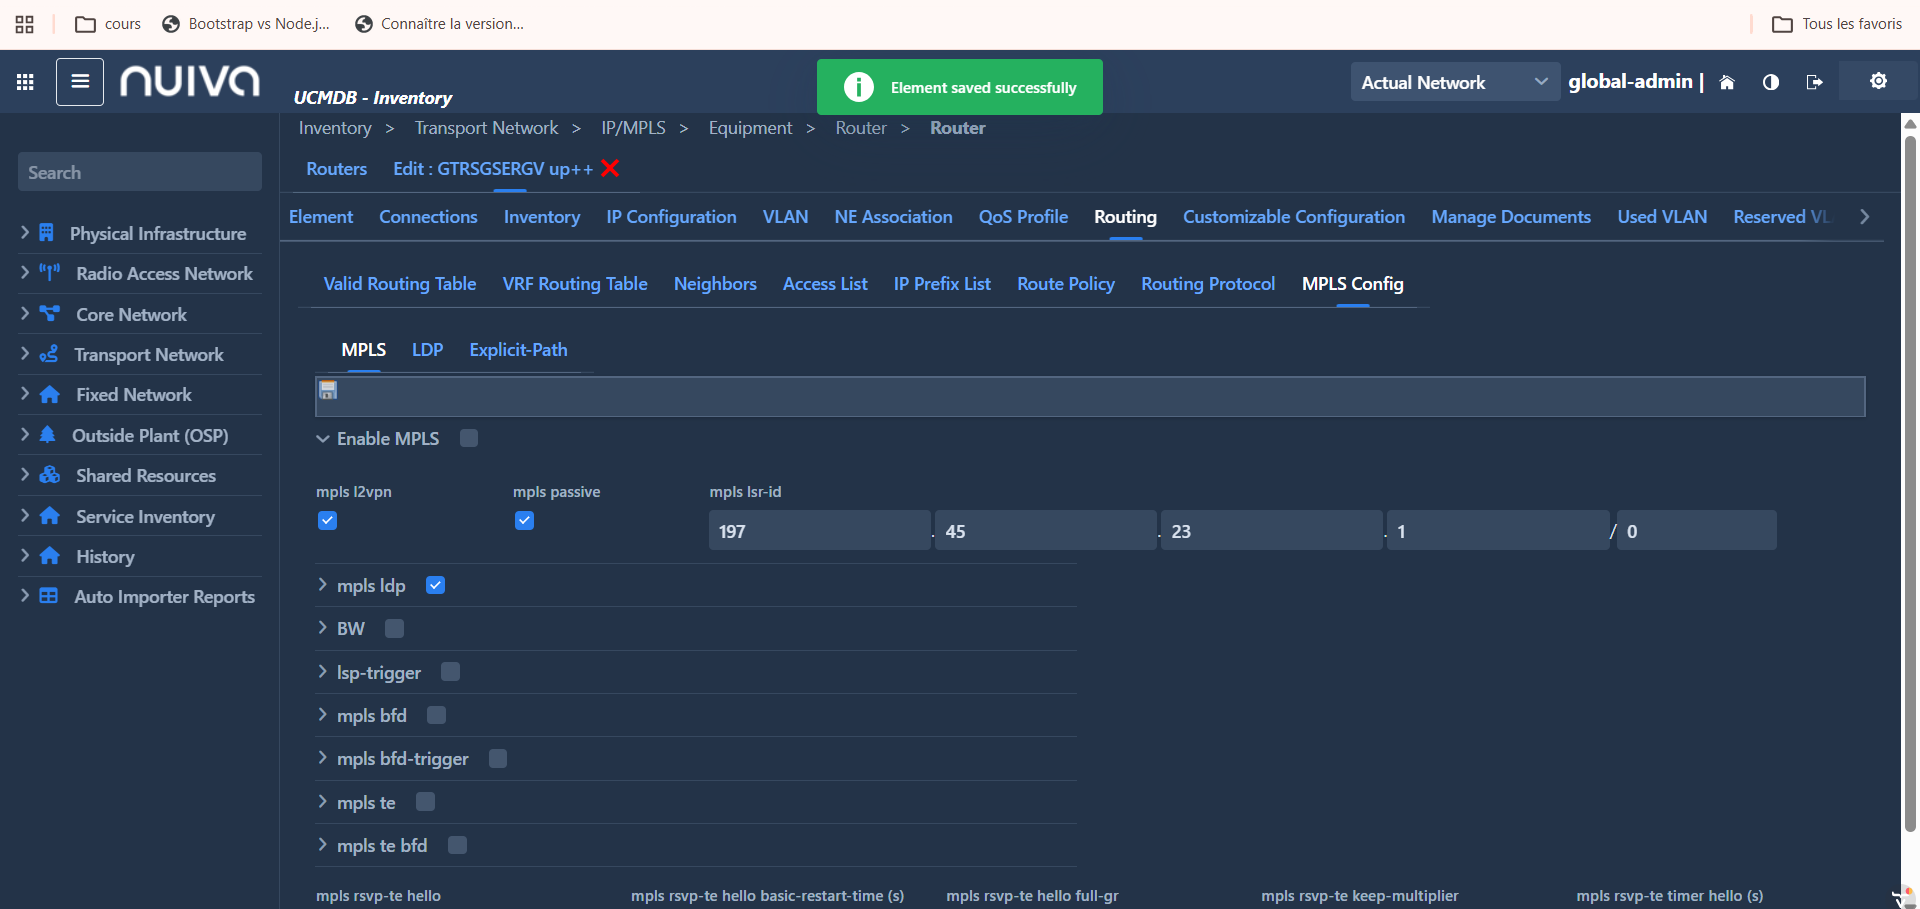This screenshot has height=909, width=1920.
Task: Click the save disk icon in MPLS toolbar
Action: click(x=328, y=390)
